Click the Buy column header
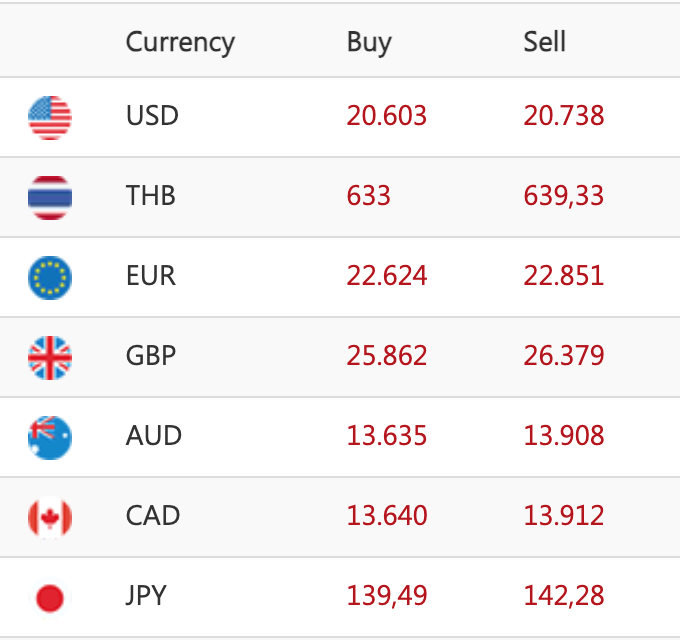 [x=369, y=42]
